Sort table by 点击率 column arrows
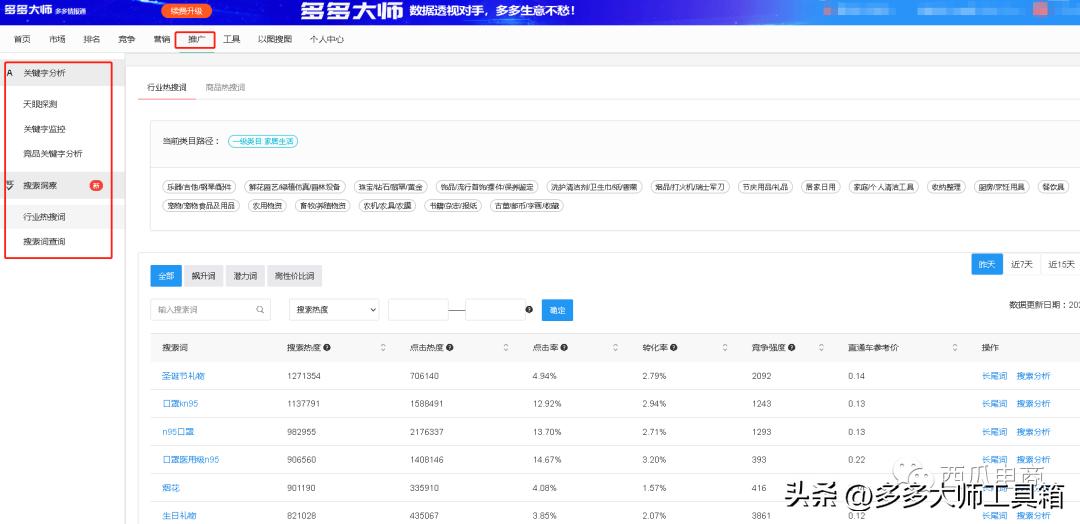This screenshot has height=524, width=1080. click(x=616, y=348)
